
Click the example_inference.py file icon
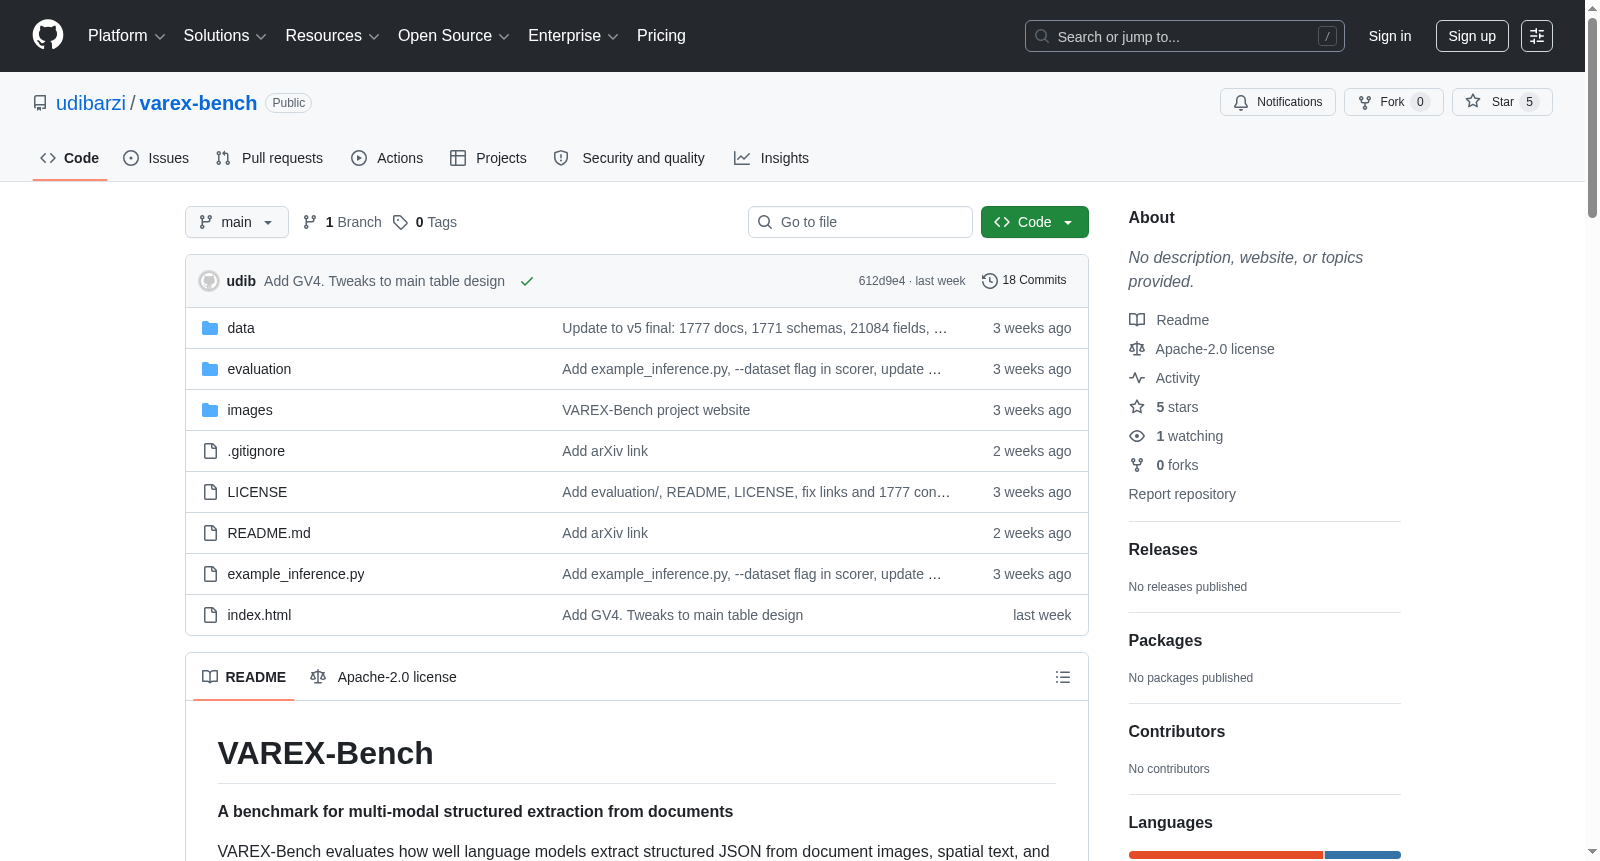coord(210,574)
